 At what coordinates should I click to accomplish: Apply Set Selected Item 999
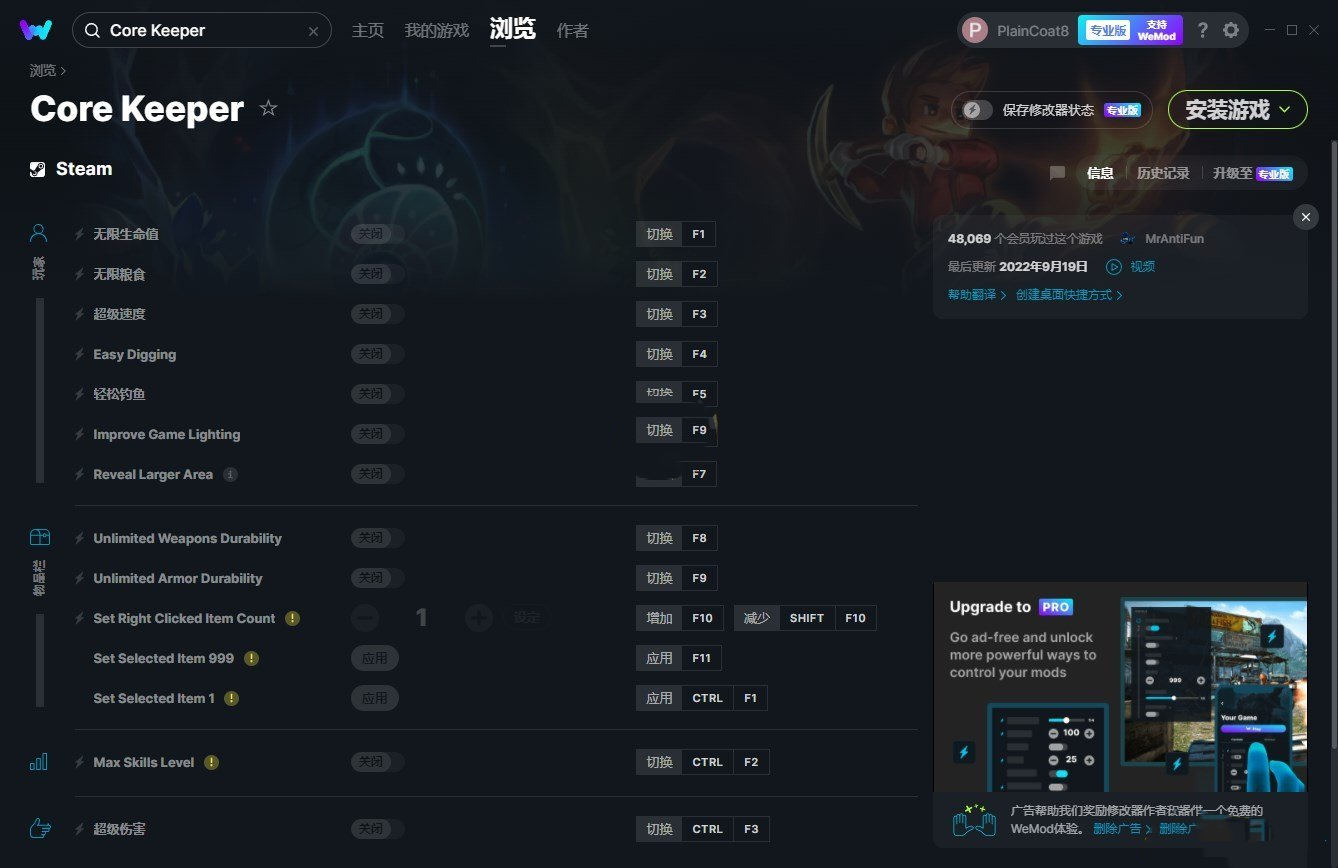(x=375, y=658)
